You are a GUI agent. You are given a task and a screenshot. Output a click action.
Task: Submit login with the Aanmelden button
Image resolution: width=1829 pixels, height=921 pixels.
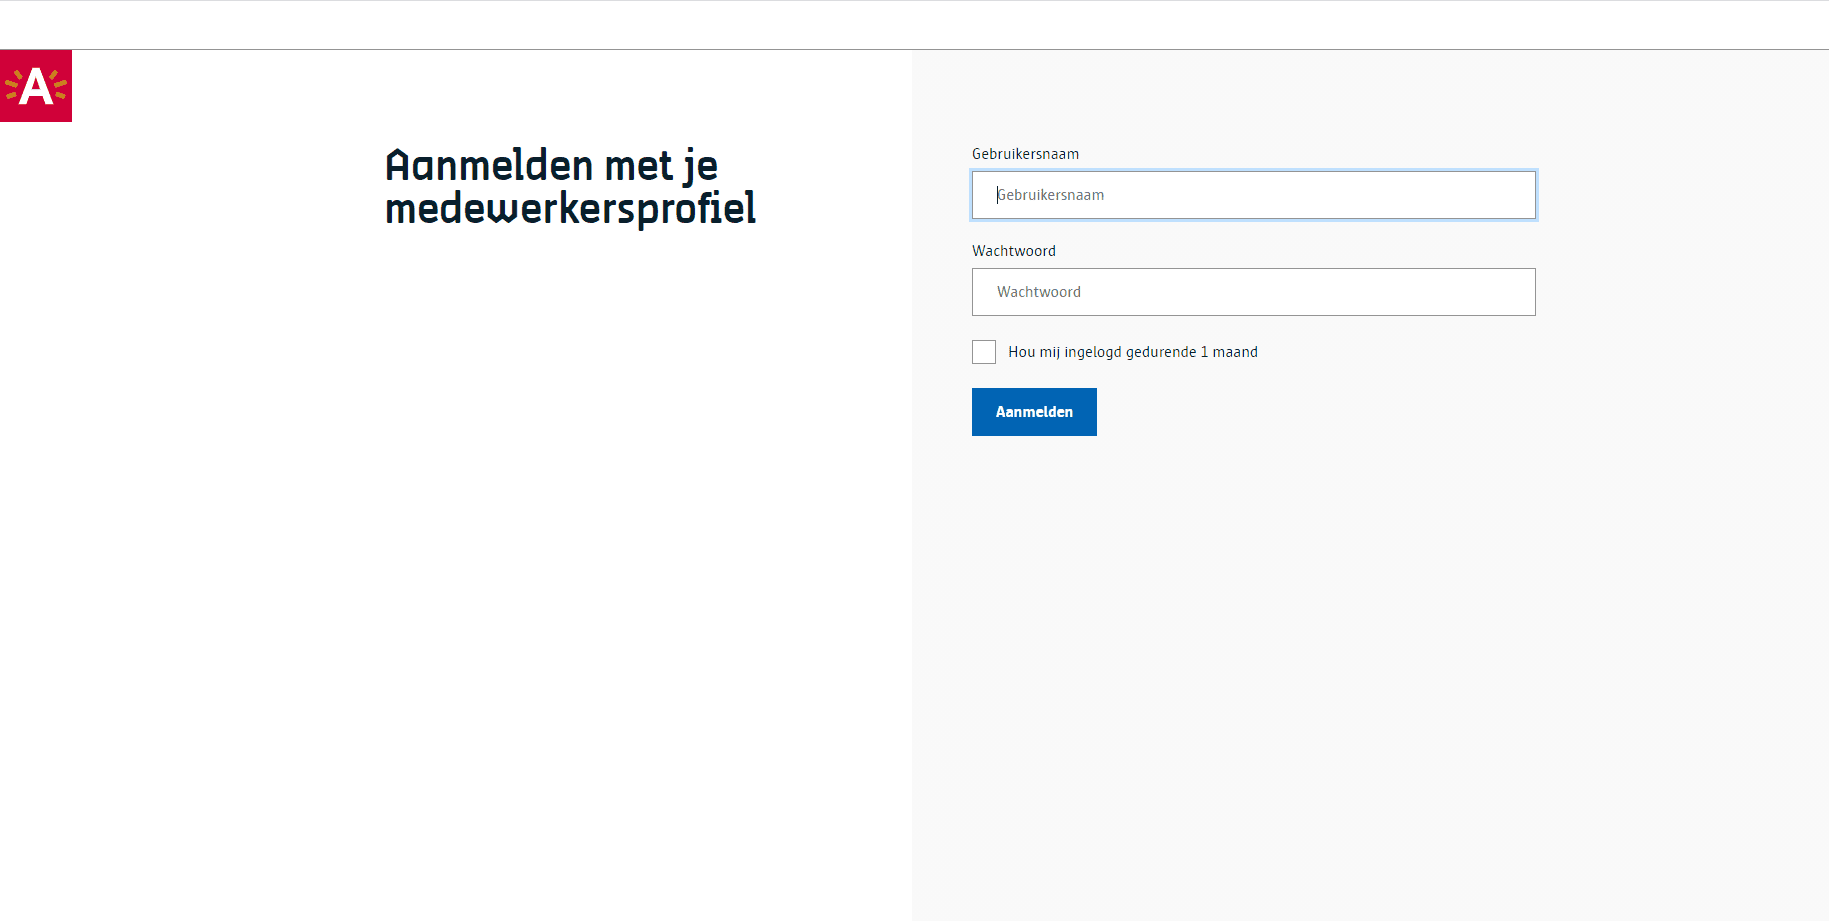tap(1034, 412)
